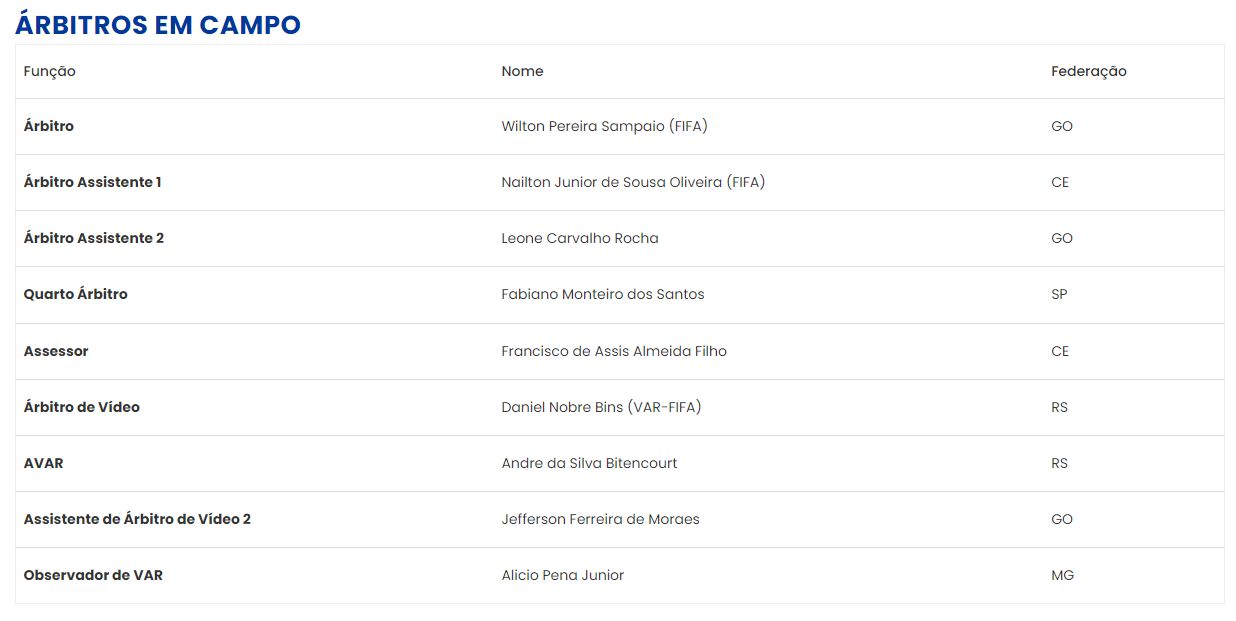
Task: Select the Assessor row label
Action: coord(56,351)
